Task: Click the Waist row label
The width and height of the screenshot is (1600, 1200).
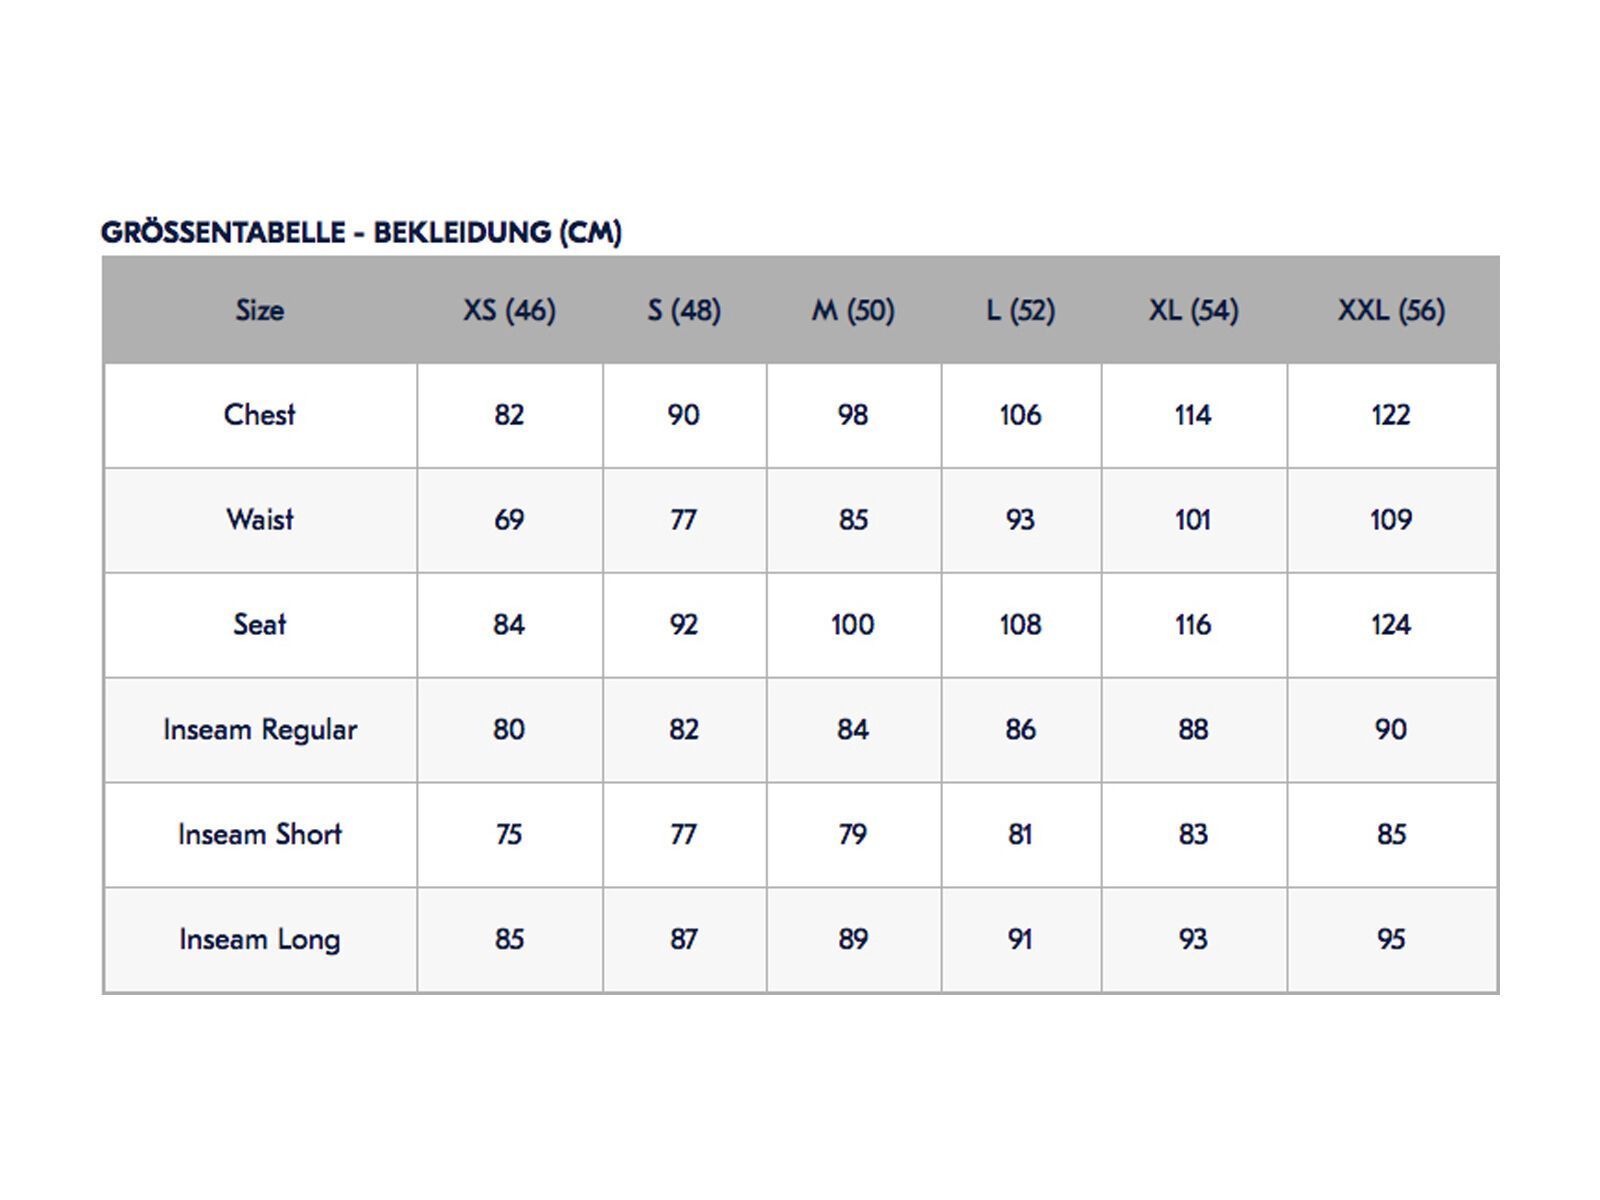Action: (260, 520)
